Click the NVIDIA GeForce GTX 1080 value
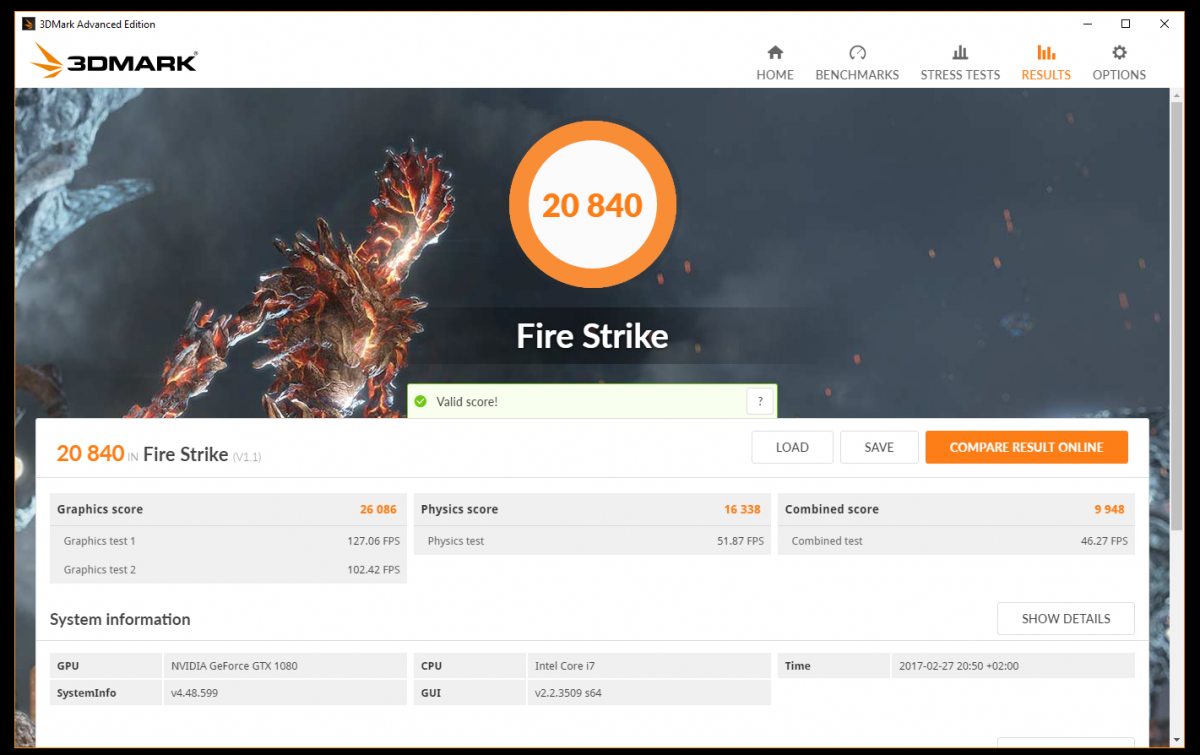1200x755 pixels. point(234,666)
